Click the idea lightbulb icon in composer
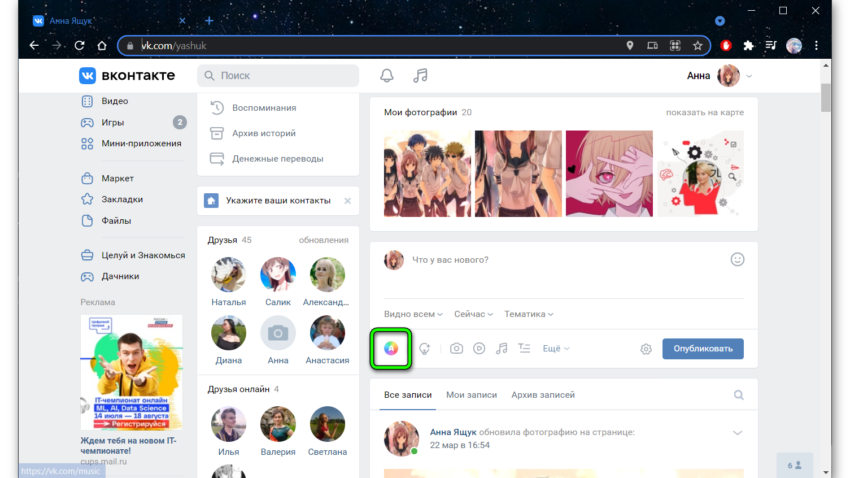This screenshot has height=478, width=850. 425,349
